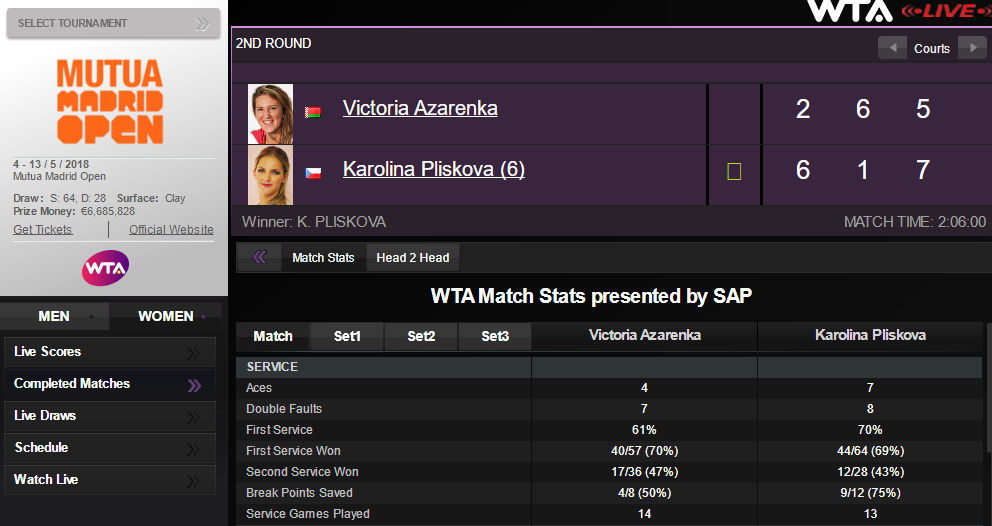
Task: Switch to the MEN tab
Action: [x=54, y=316]
